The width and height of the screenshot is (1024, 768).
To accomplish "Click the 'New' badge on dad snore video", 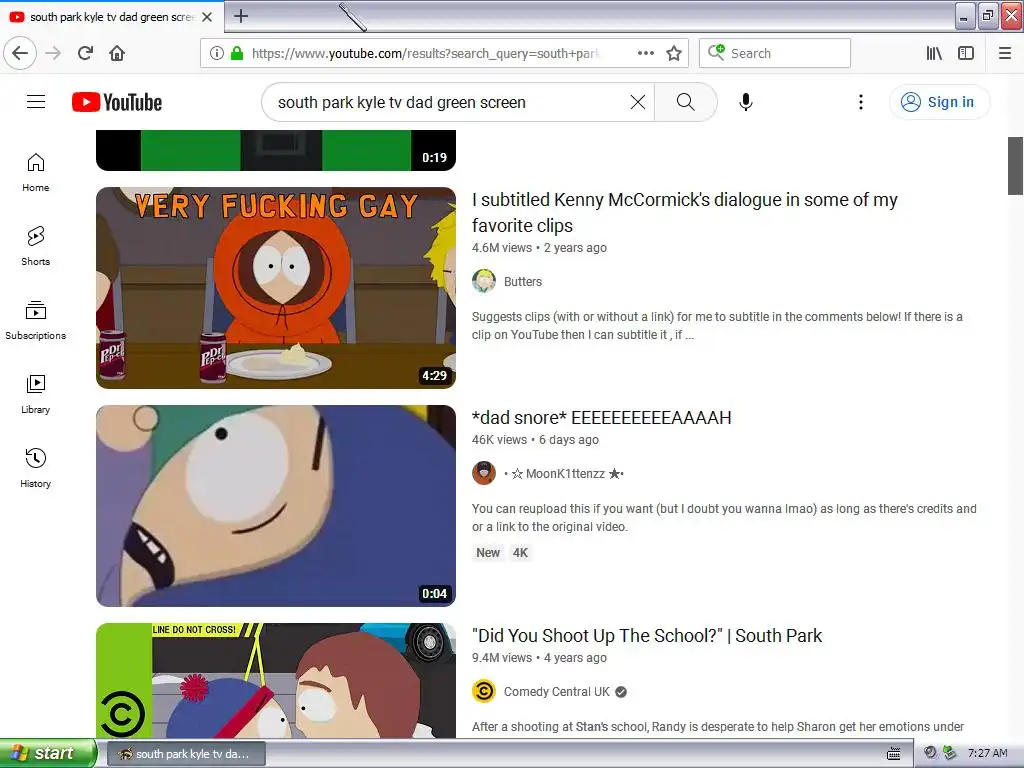I will [x=488, y=552].
